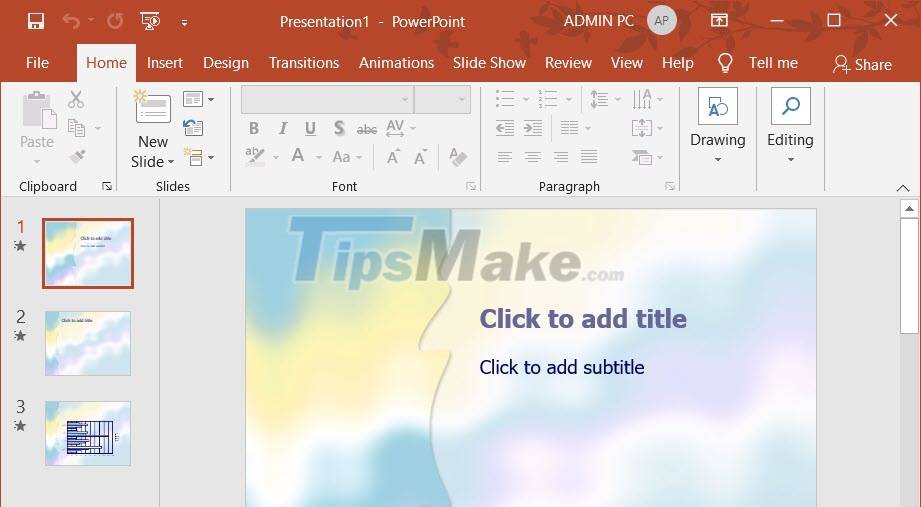Screen dimensions: 921x507
Task: Cut selection with the scissors icon
Action: click(76, 99)
